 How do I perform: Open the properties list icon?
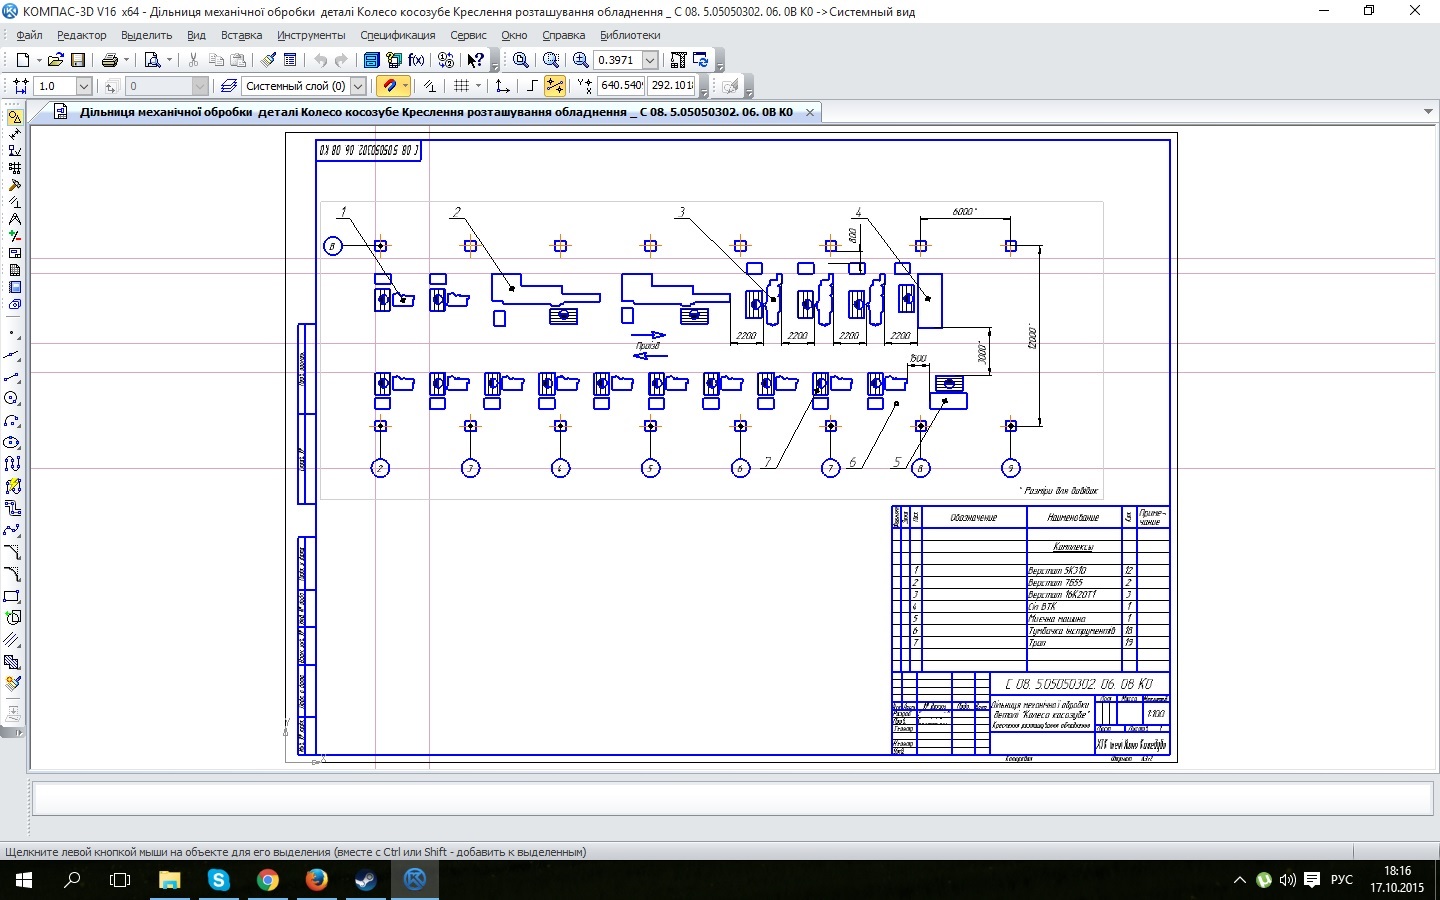click(x=290, y=60)
